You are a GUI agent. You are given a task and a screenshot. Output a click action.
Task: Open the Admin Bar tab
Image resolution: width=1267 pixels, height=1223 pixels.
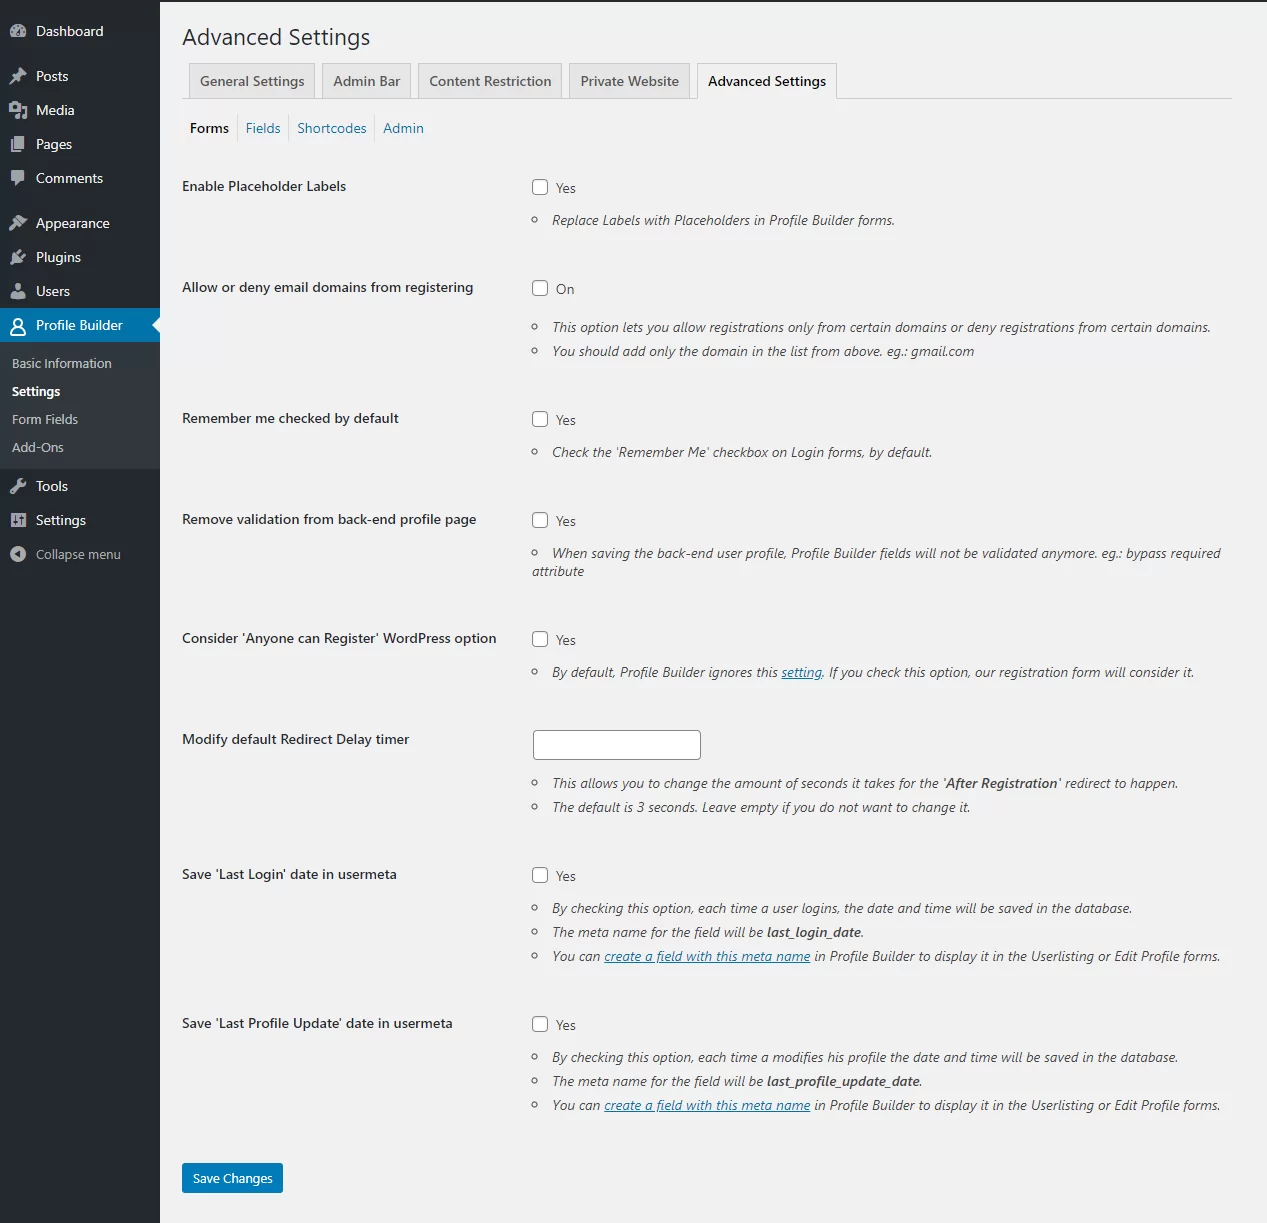click(367, 81)
